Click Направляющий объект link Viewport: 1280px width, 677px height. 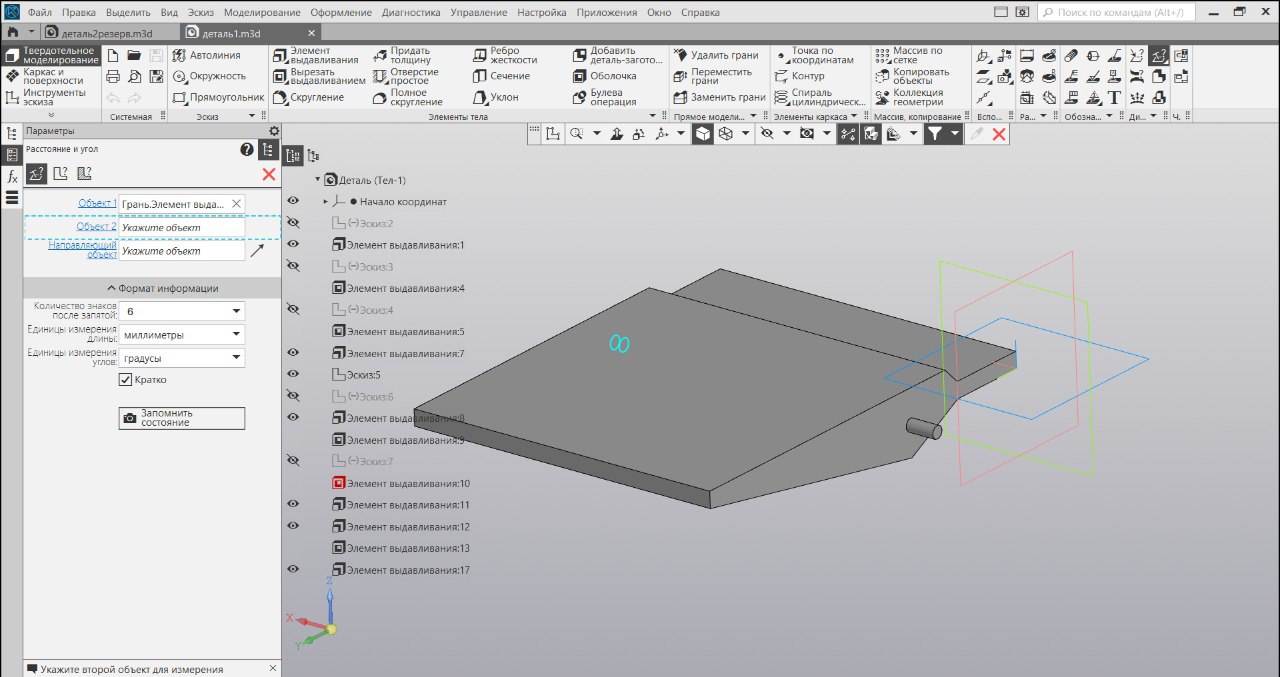(83, 249)
